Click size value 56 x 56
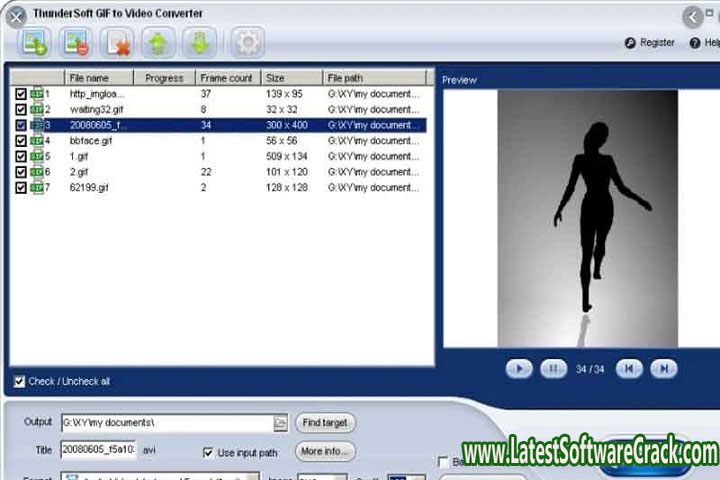 [281, 141]
